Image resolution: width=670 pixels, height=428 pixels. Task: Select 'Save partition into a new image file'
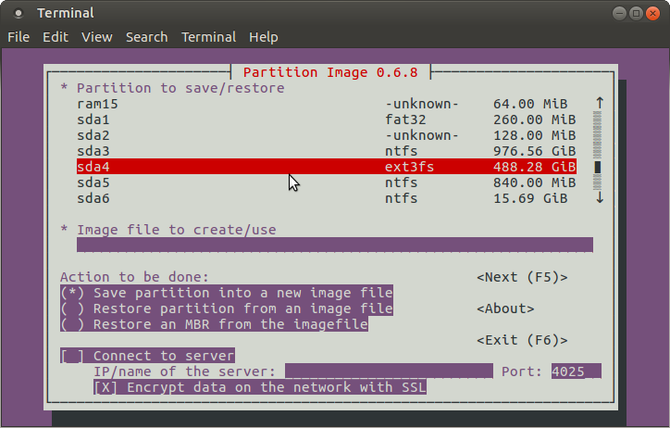click(x=226, y=293)
